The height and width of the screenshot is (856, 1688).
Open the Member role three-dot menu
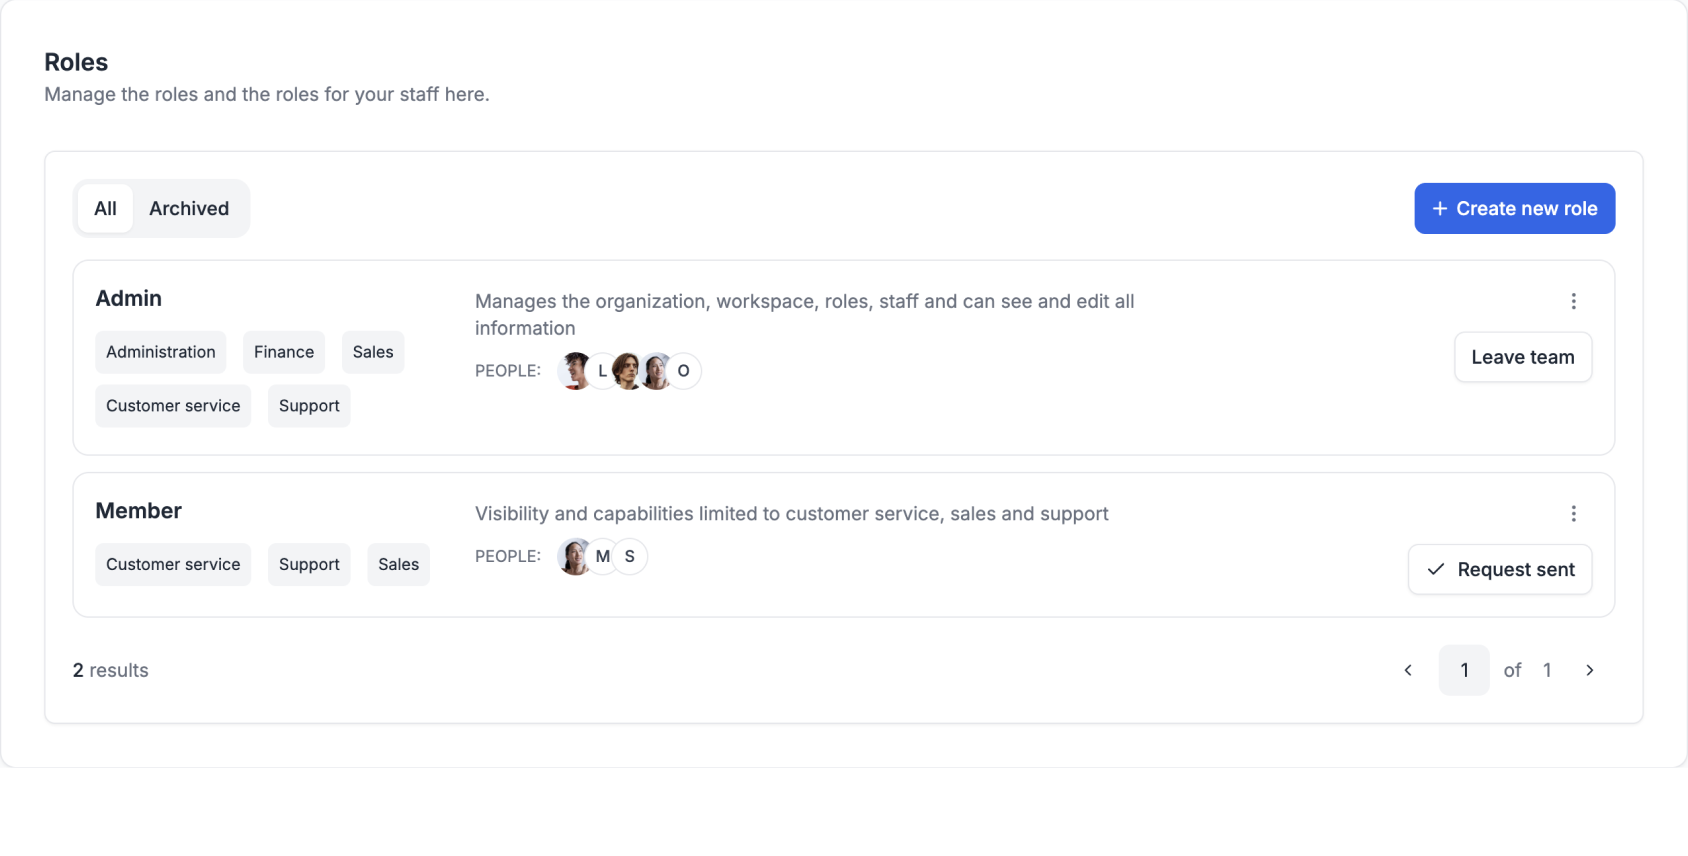coord(1573,513)
